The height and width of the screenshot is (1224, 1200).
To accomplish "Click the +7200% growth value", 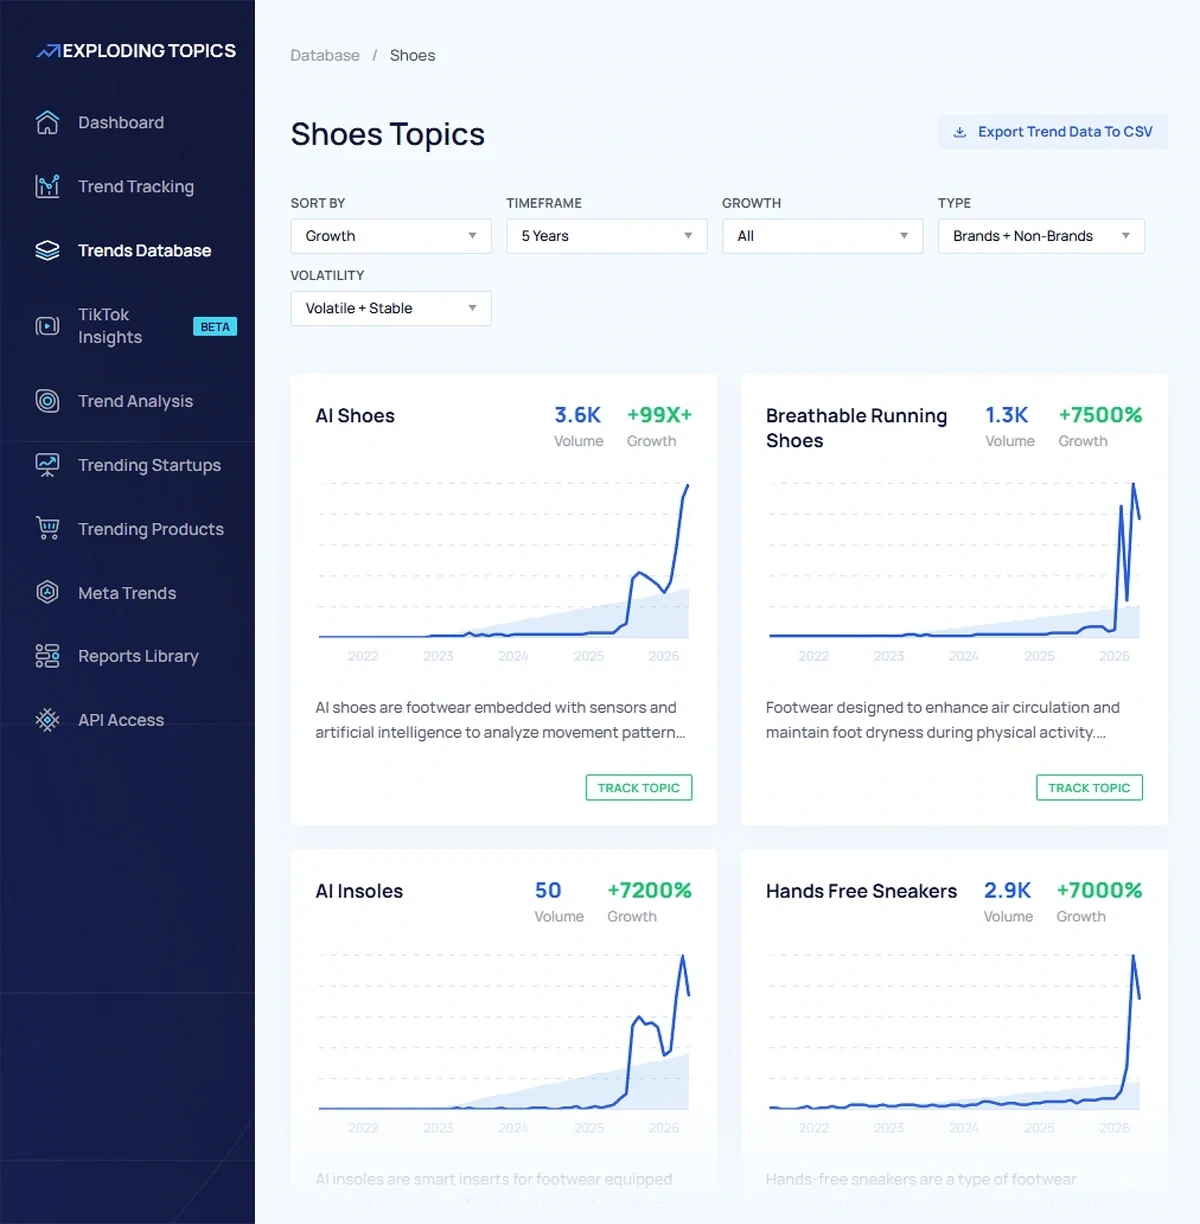I will point(650,890).
